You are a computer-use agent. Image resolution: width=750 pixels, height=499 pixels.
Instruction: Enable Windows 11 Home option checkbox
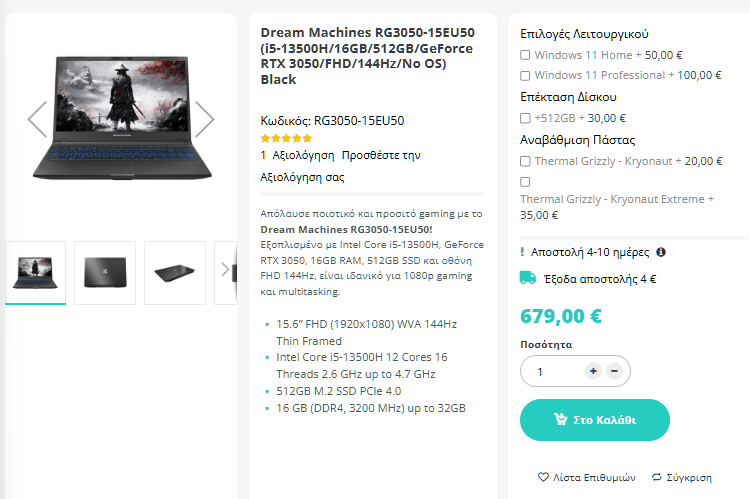525,55
